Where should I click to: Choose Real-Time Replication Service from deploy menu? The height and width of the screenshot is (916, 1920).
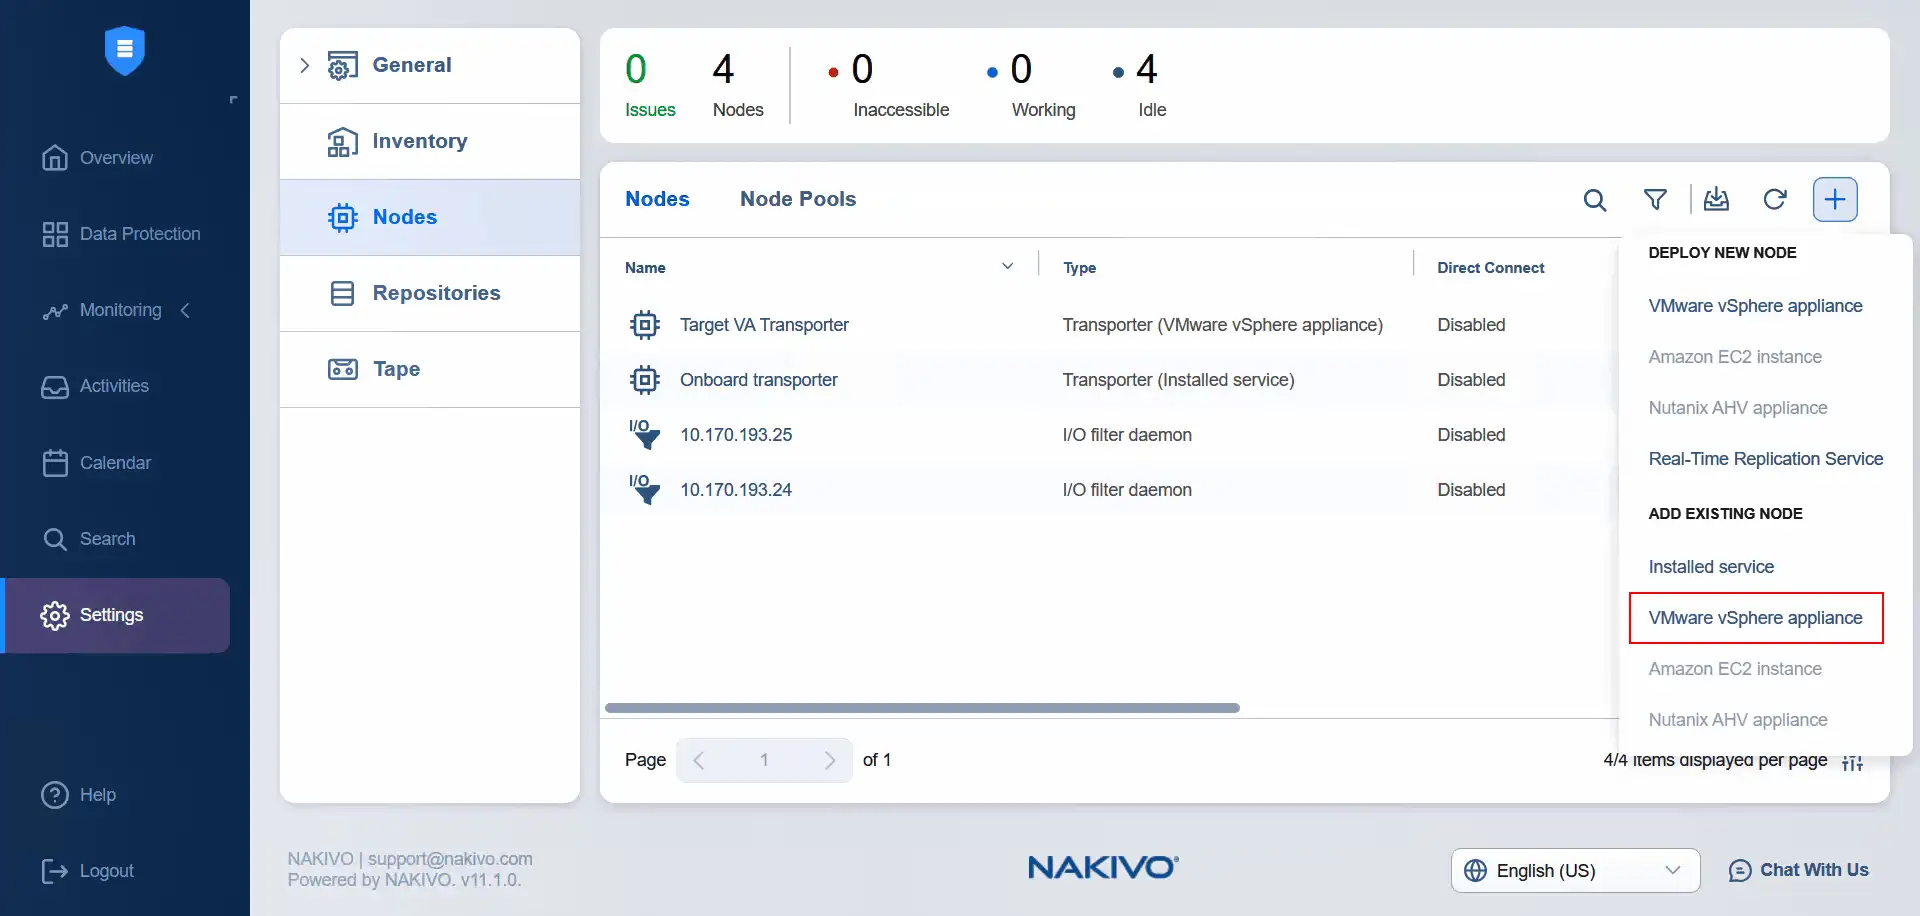point(1765,458)
